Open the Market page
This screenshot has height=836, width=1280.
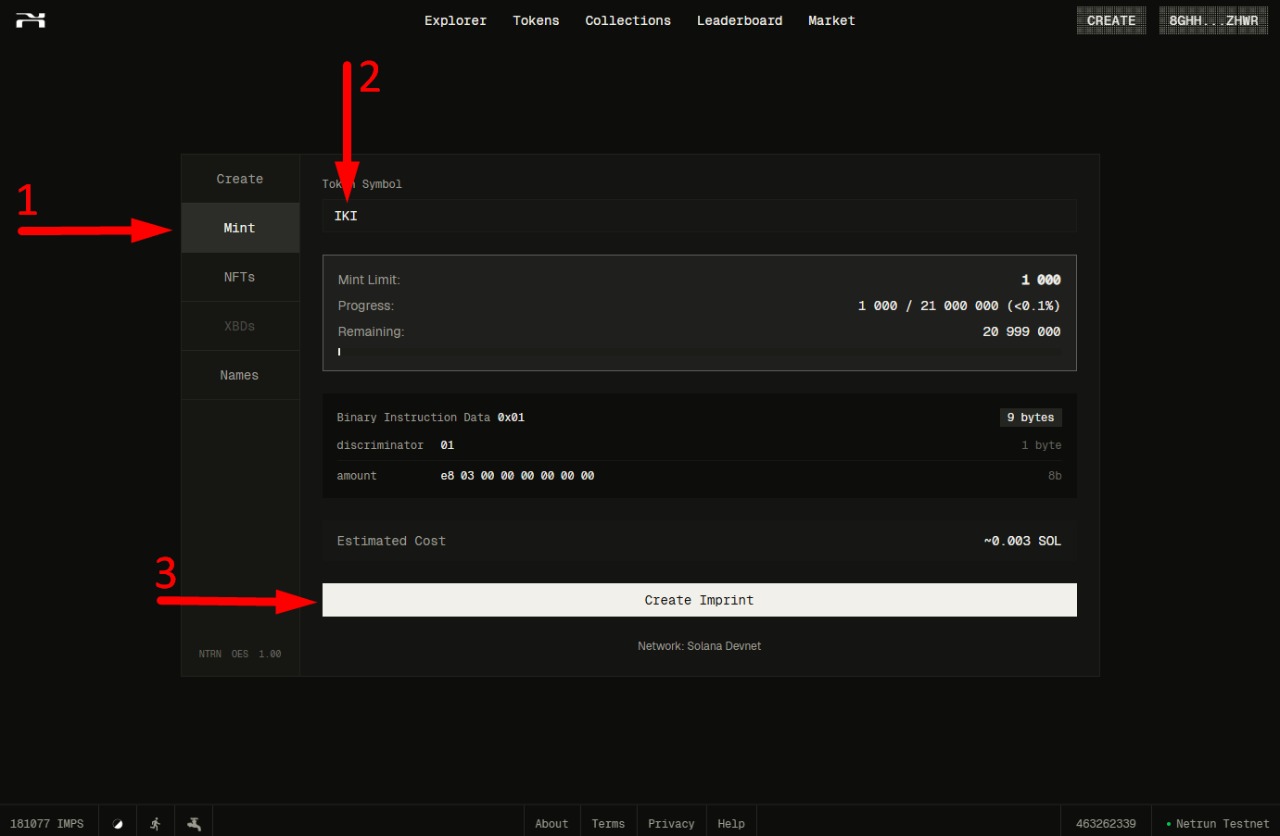click(x=831, y=21)
